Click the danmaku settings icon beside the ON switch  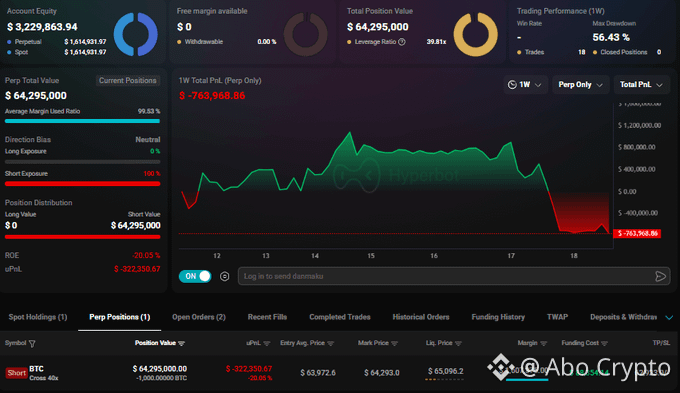coord(224,276)
